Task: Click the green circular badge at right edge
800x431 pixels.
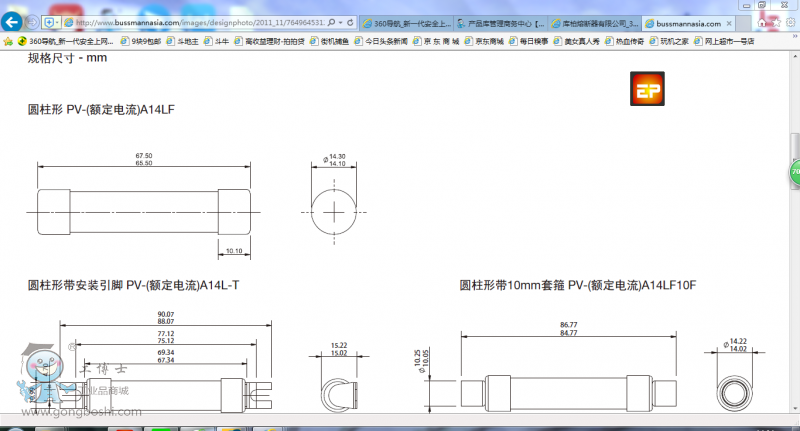Action: (795, 172)
